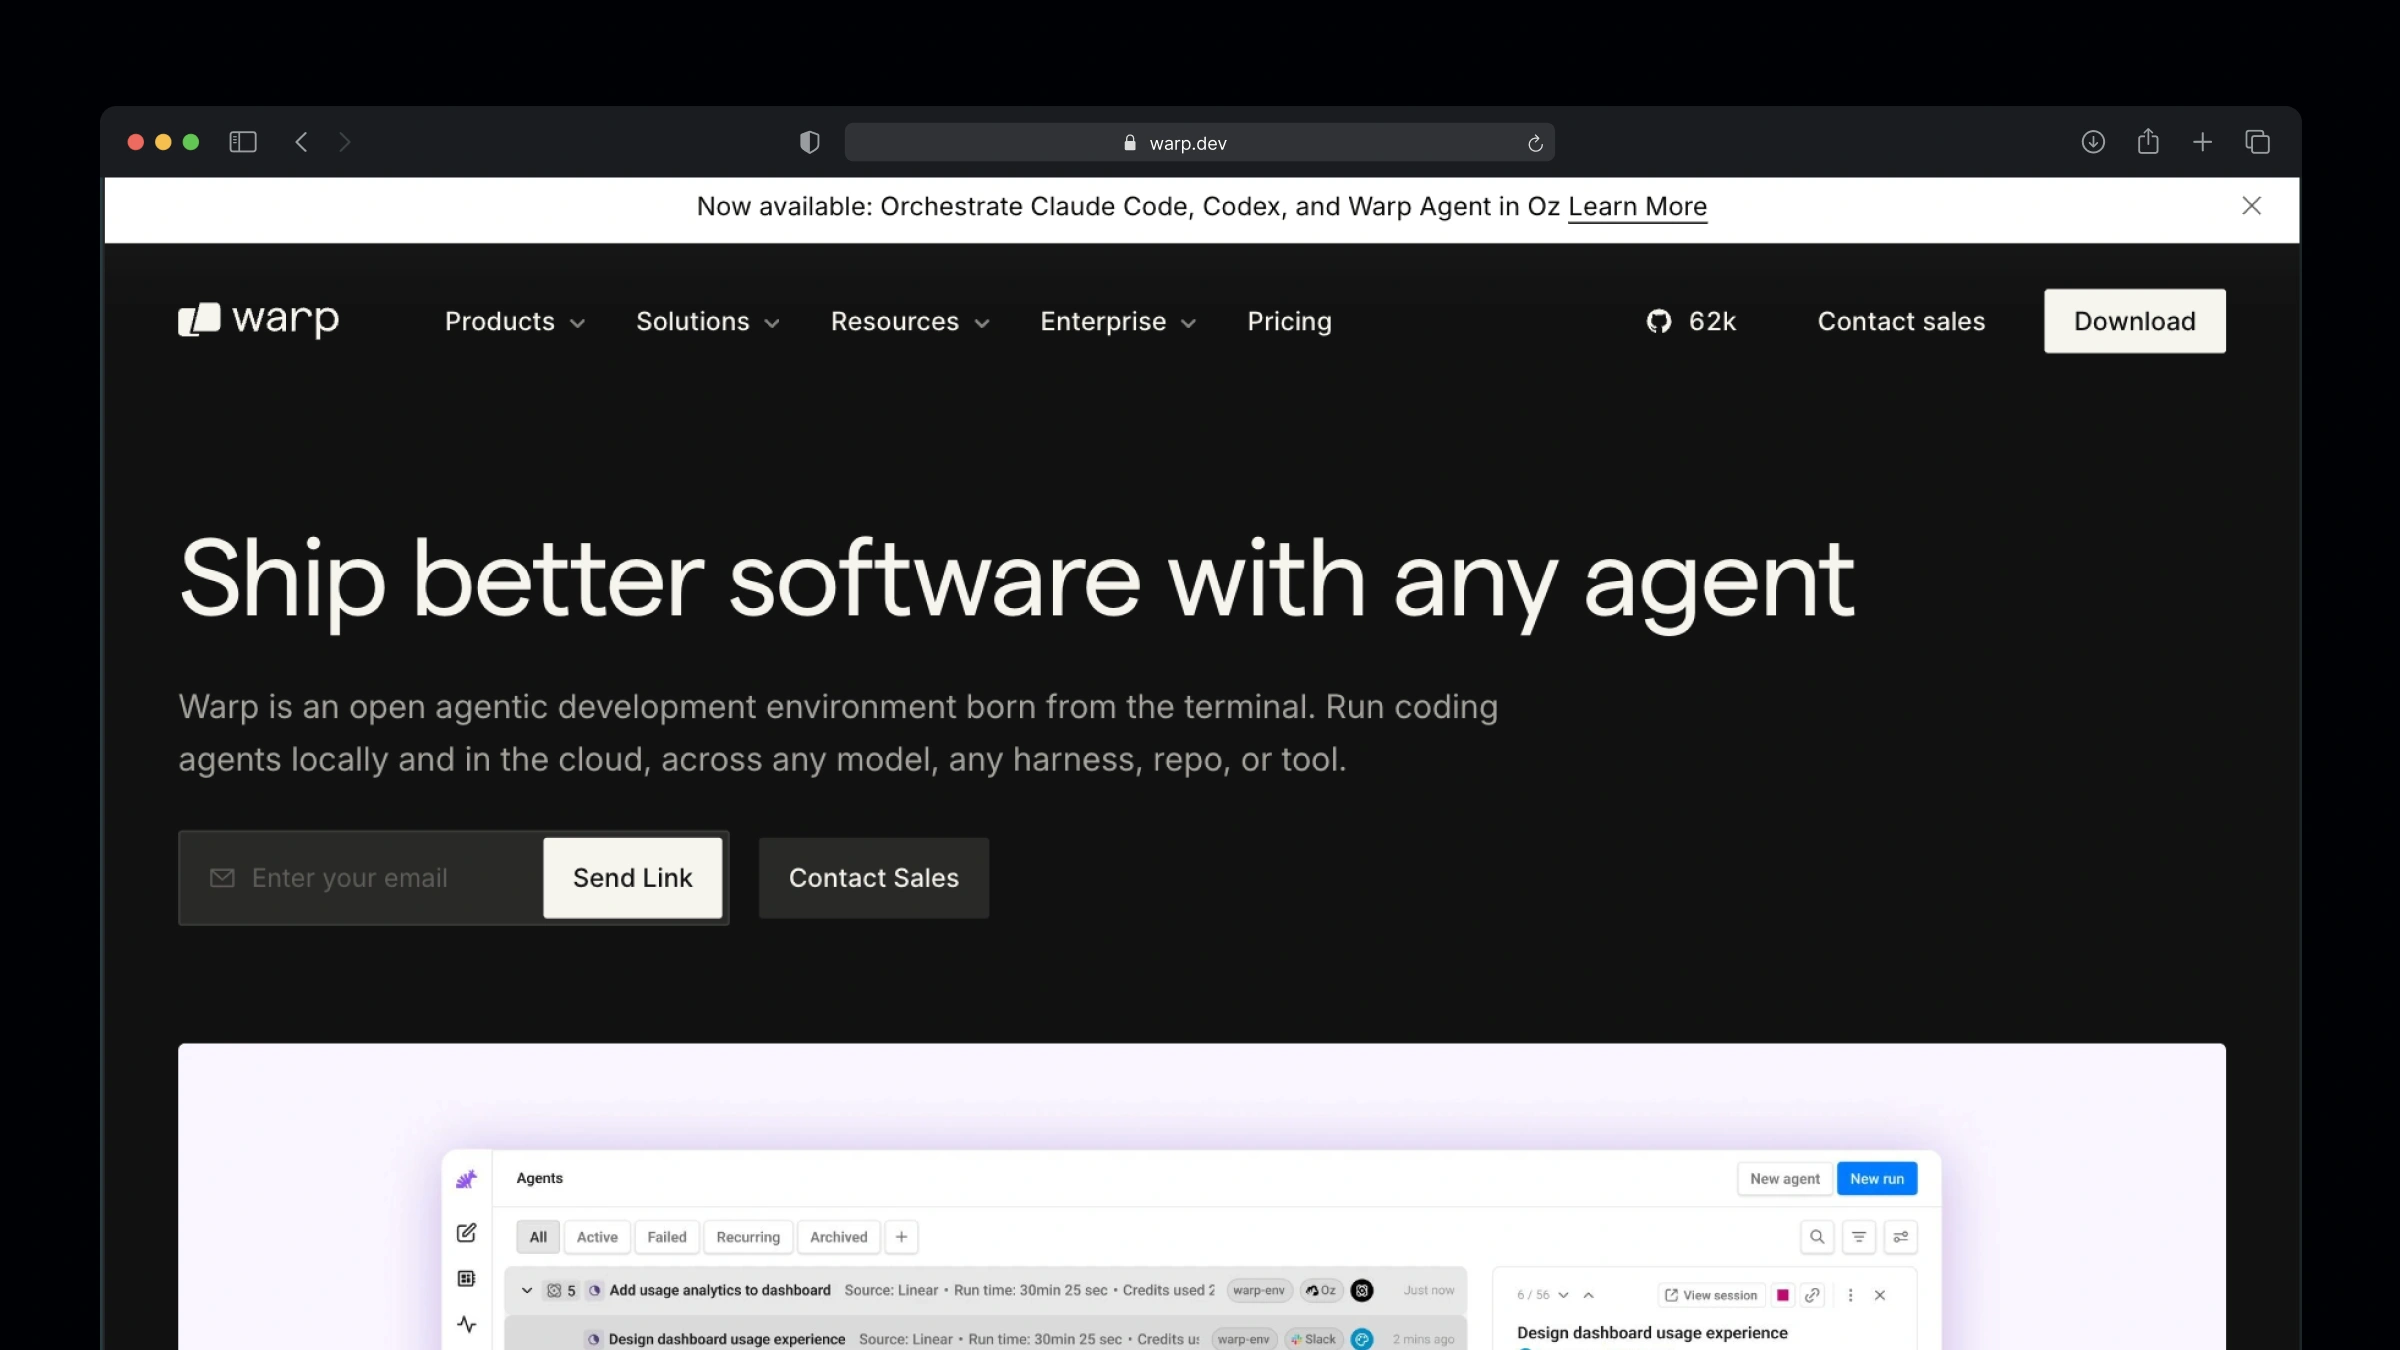
Task: Follow the Learn More link
Action: [1637, 207]
